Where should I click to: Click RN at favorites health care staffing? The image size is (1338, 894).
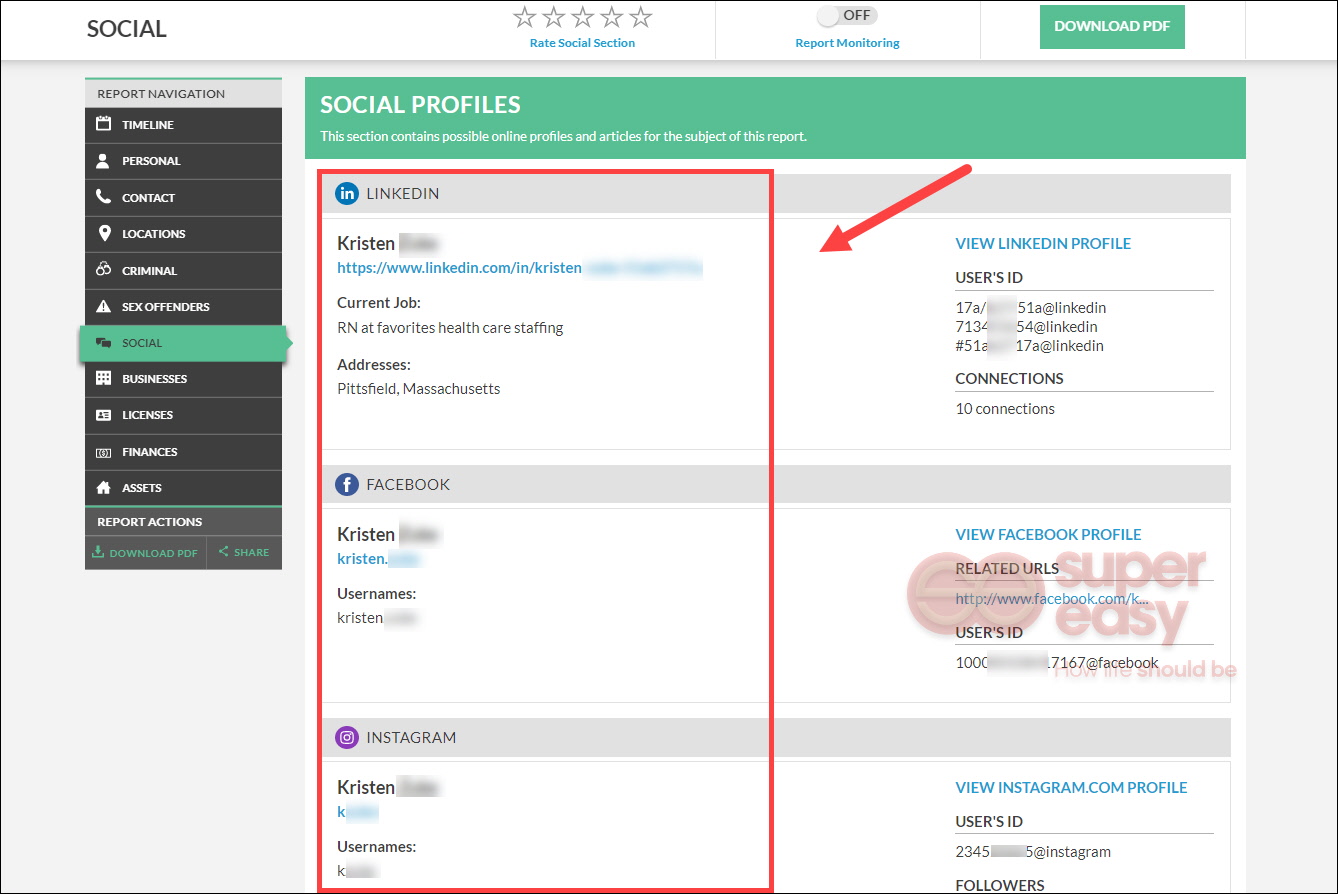(450, 327)
